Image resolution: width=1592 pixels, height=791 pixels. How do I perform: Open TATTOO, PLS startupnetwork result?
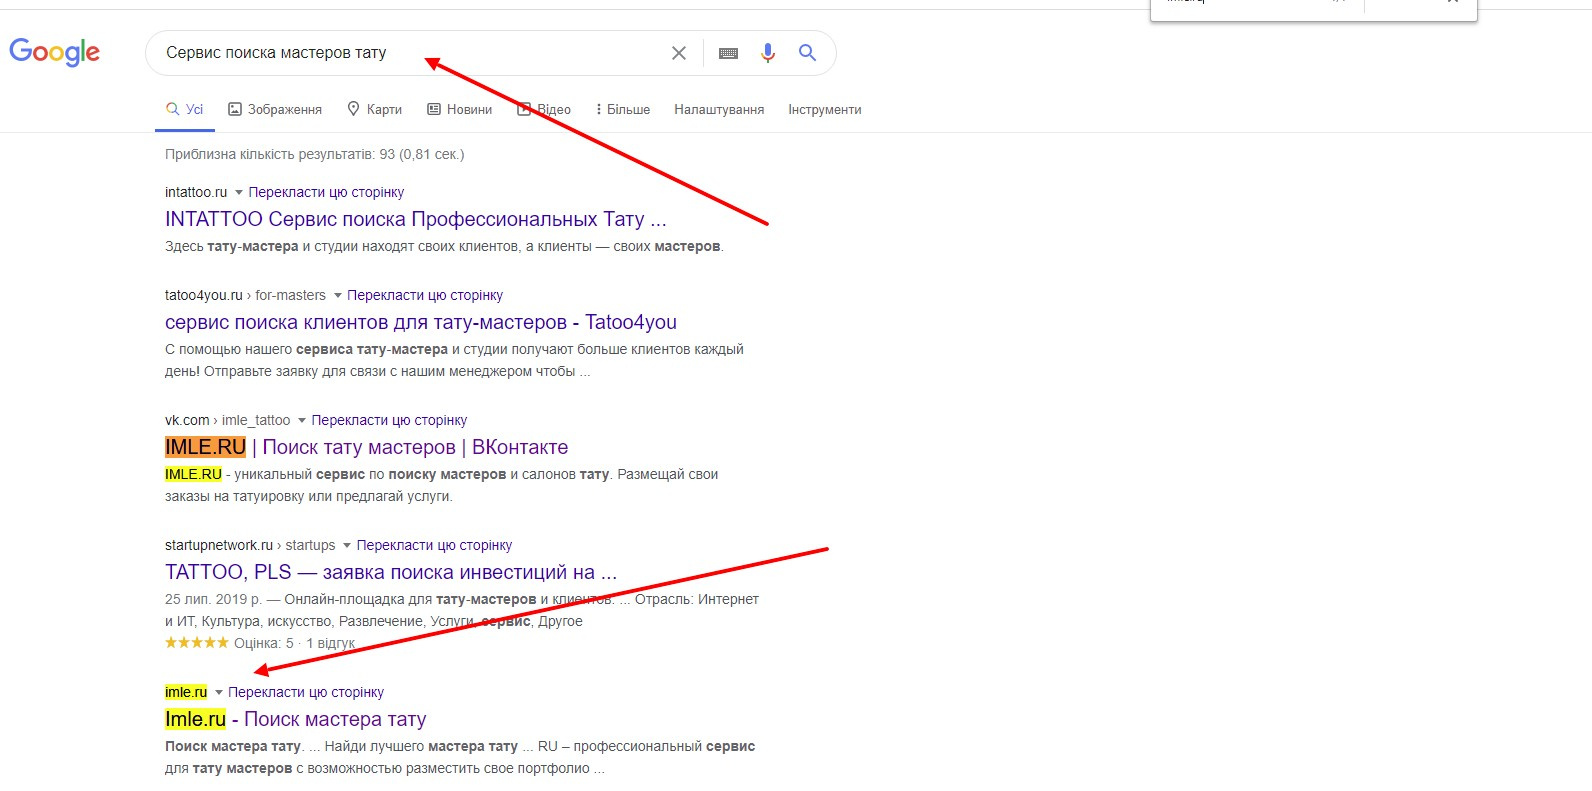point(391,572)
